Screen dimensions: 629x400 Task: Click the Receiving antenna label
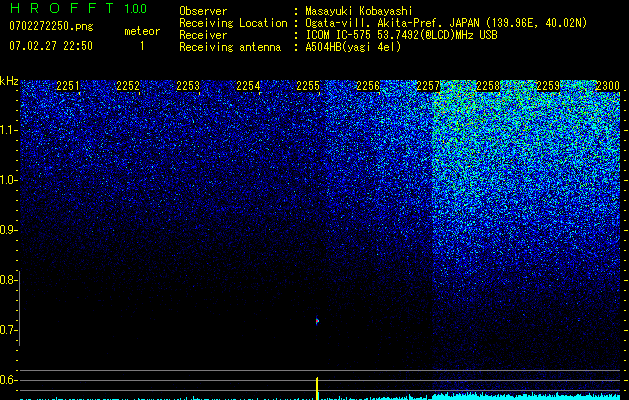click(230, 47)
